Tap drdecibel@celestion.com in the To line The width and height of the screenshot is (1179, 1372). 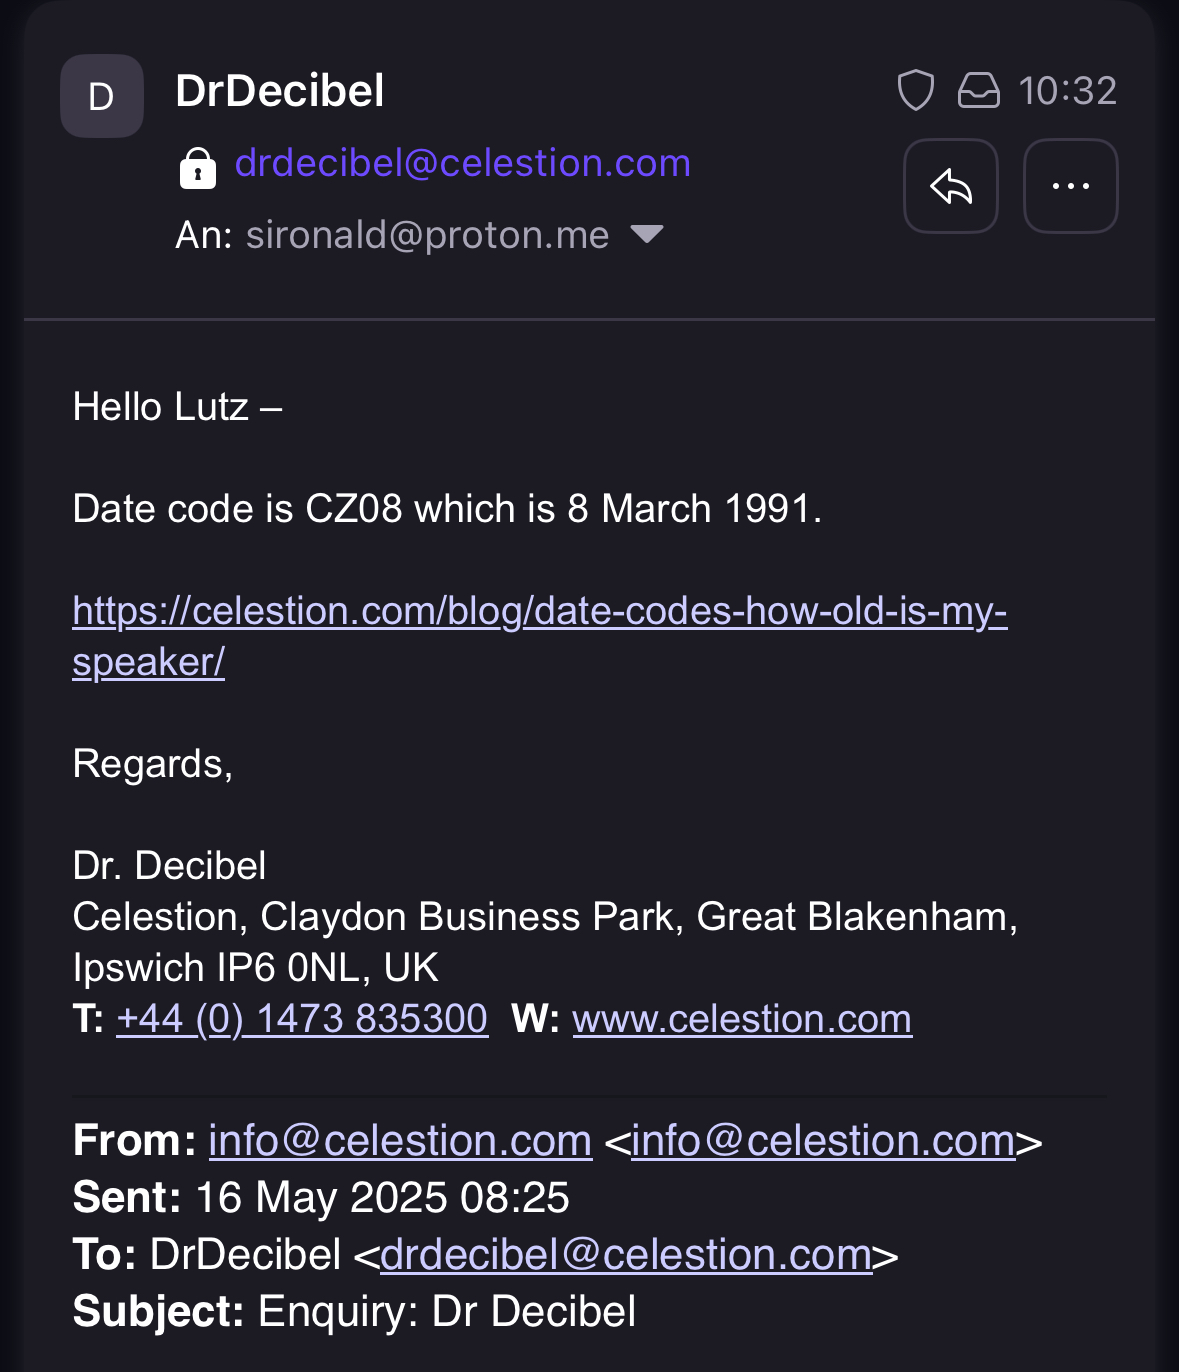click(x=626, y=1255)
